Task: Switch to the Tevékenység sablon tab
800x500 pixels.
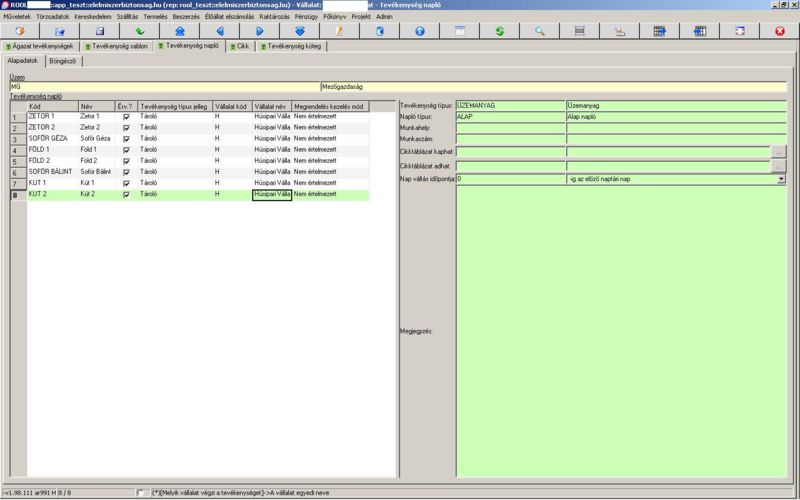Action: (117, 46)
